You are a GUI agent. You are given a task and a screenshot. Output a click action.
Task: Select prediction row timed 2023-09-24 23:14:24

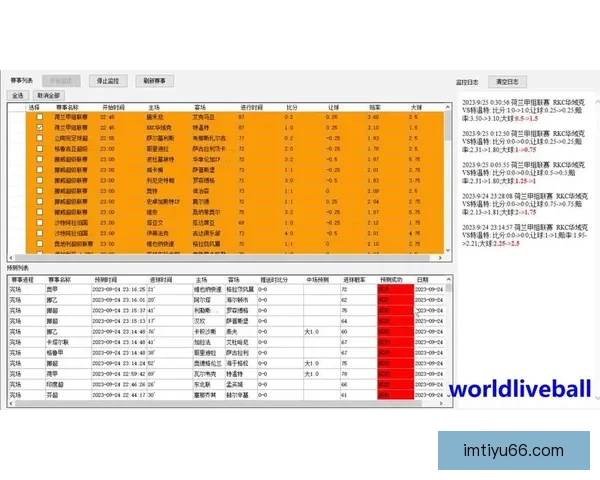pos(226,363)
